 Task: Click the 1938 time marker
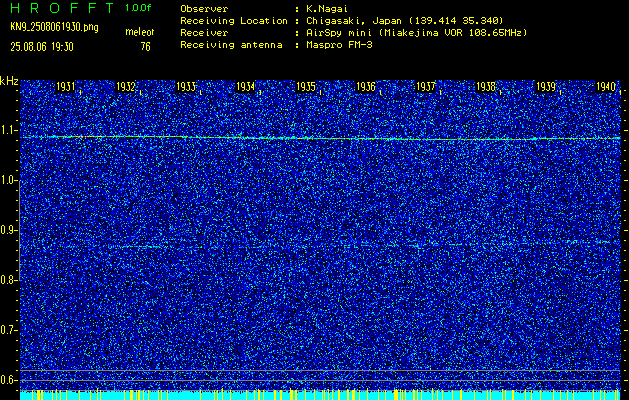pos(486,86)
